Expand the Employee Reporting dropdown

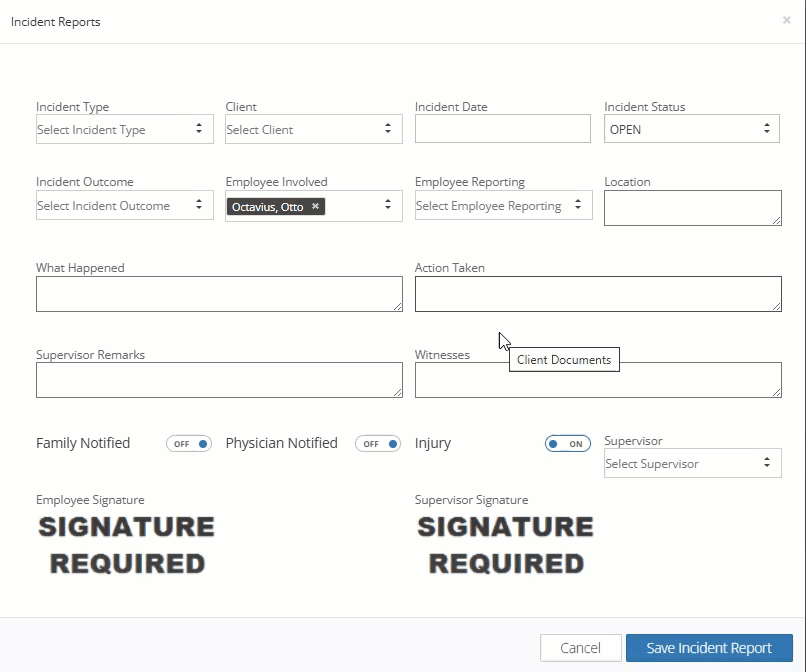coord(503,206)
